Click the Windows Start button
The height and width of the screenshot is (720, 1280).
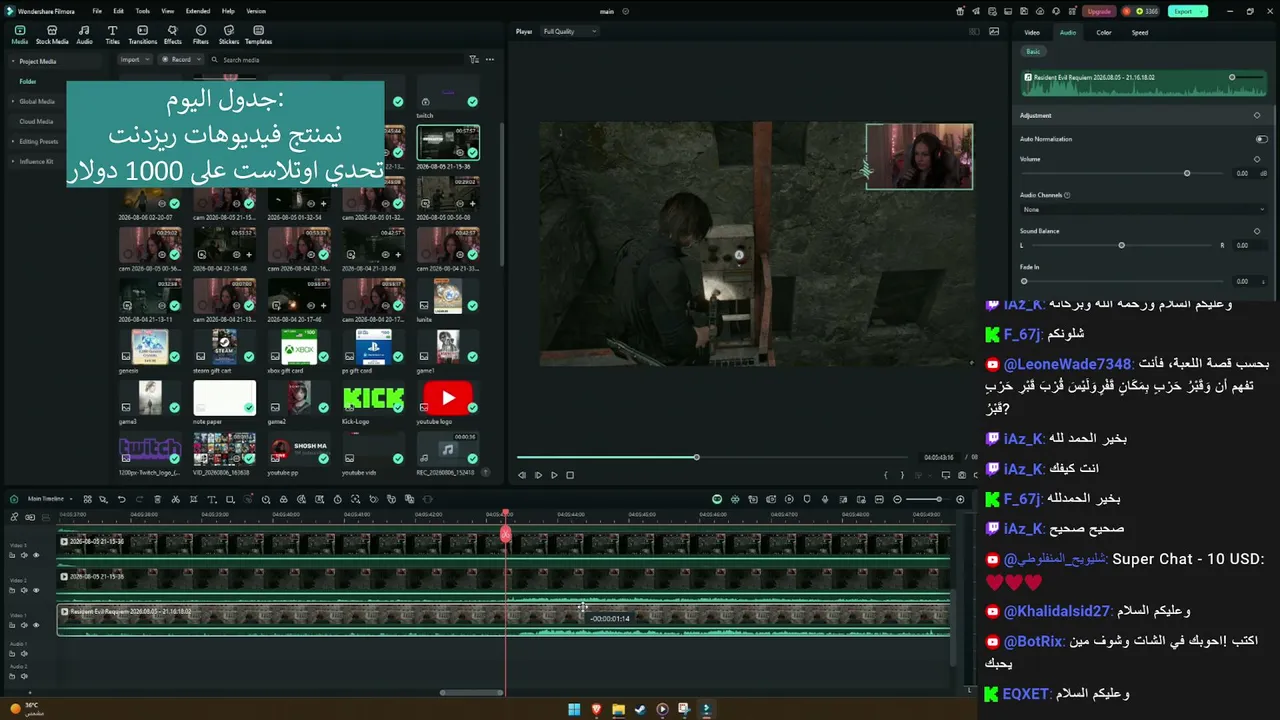click(574, 709)
